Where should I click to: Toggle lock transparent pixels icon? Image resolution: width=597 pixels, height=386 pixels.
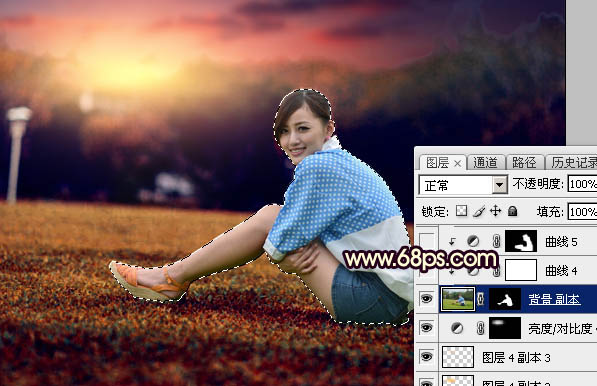coord(461,211)
